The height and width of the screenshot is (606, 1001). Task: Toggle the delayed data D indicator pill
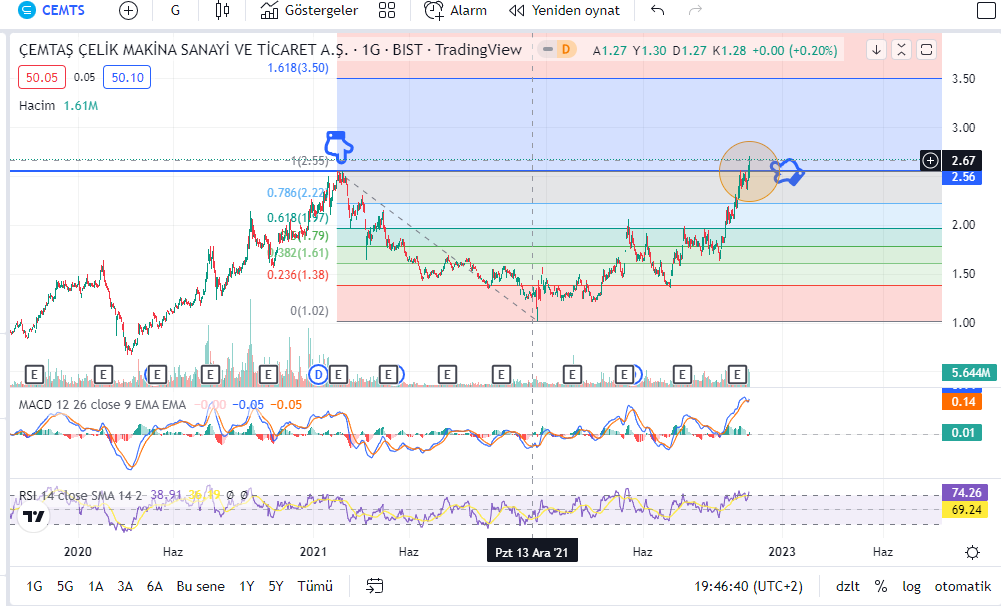[x=557, y=49]
